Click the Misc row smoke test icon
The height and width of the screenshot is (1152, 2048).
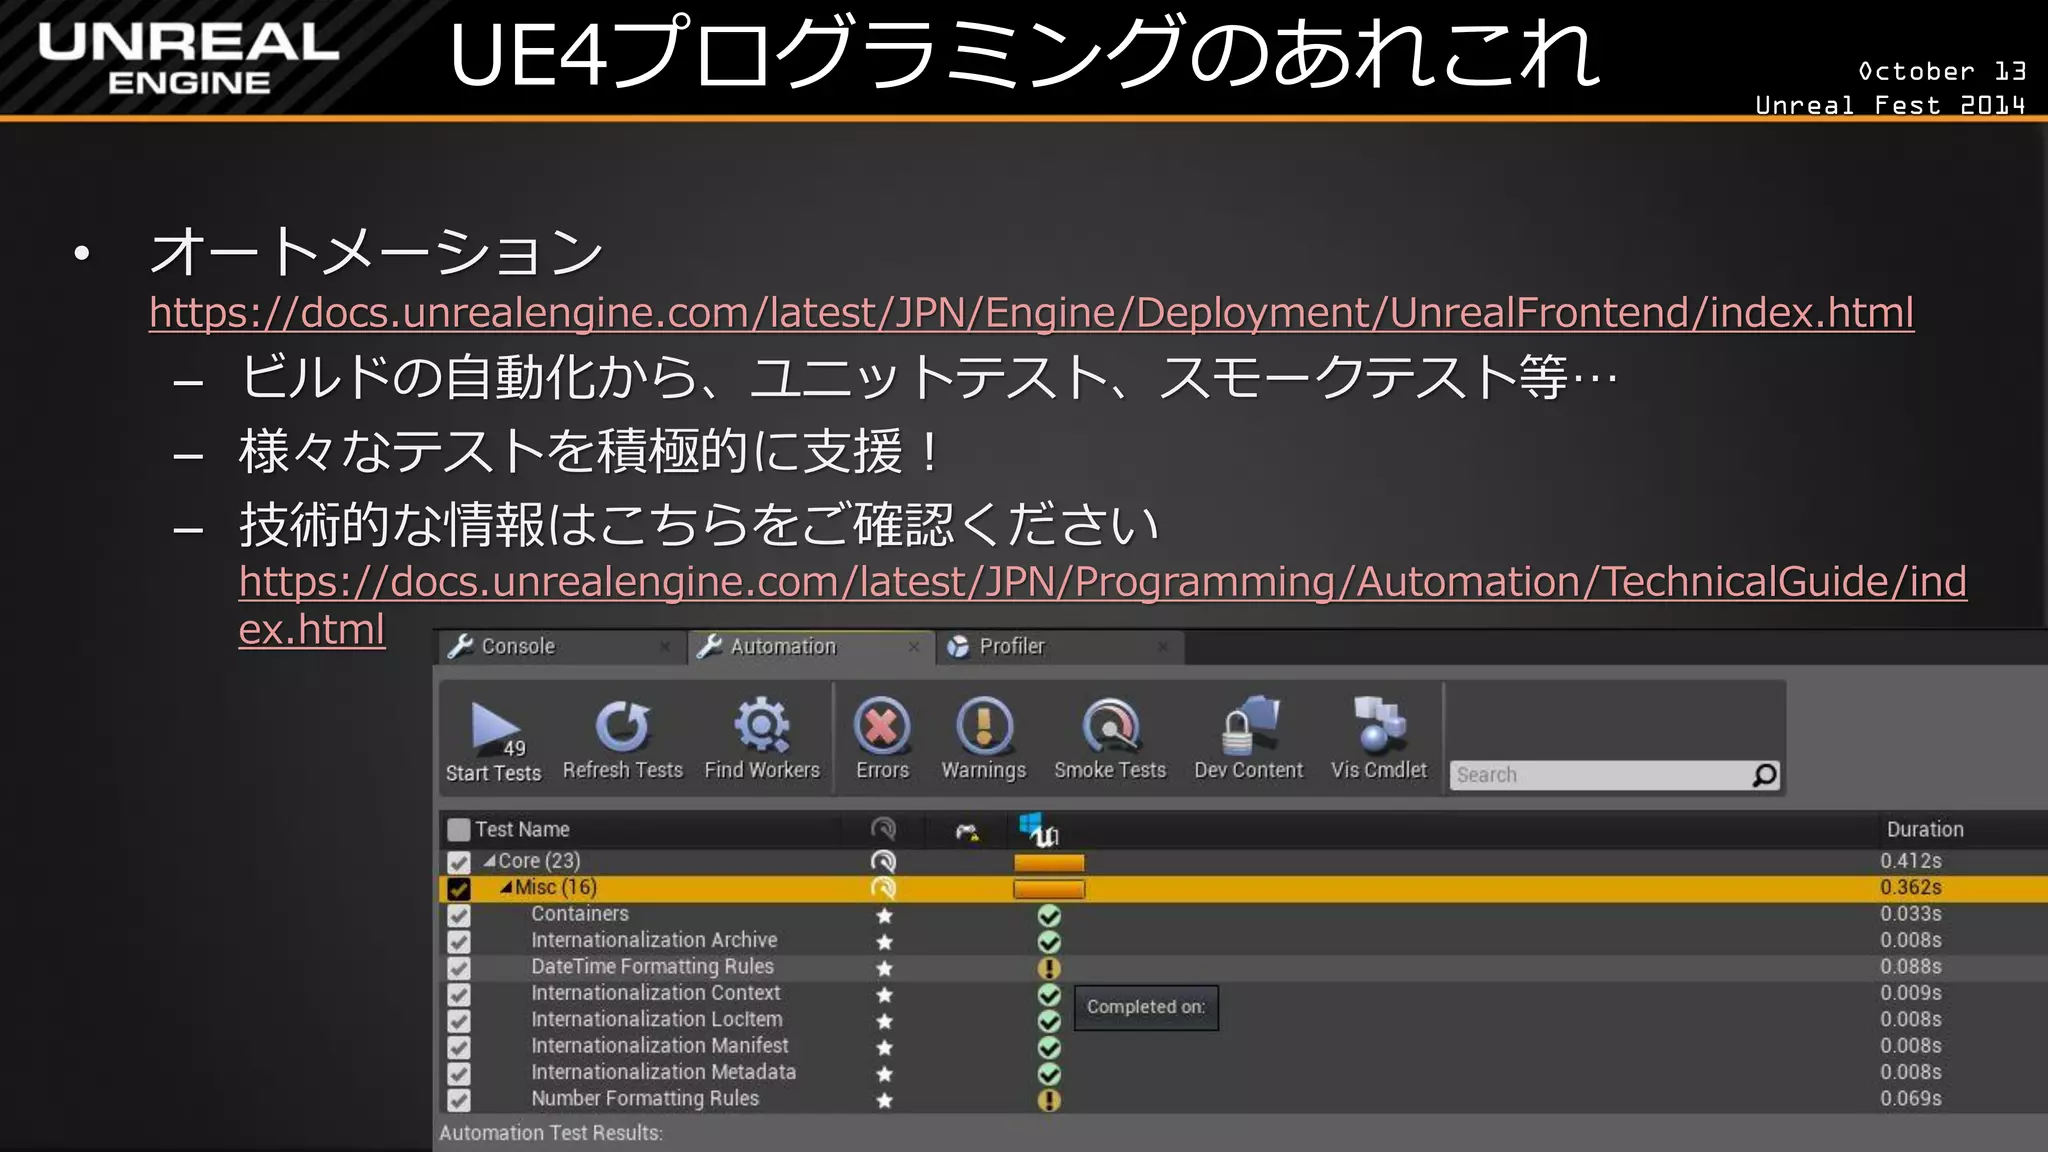(883, 888)
